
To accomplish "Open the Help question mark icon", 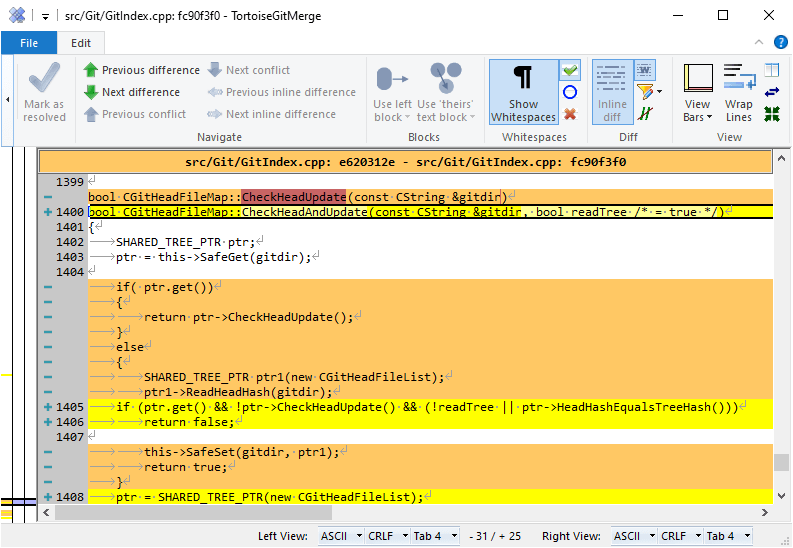I will pos(782,43).
